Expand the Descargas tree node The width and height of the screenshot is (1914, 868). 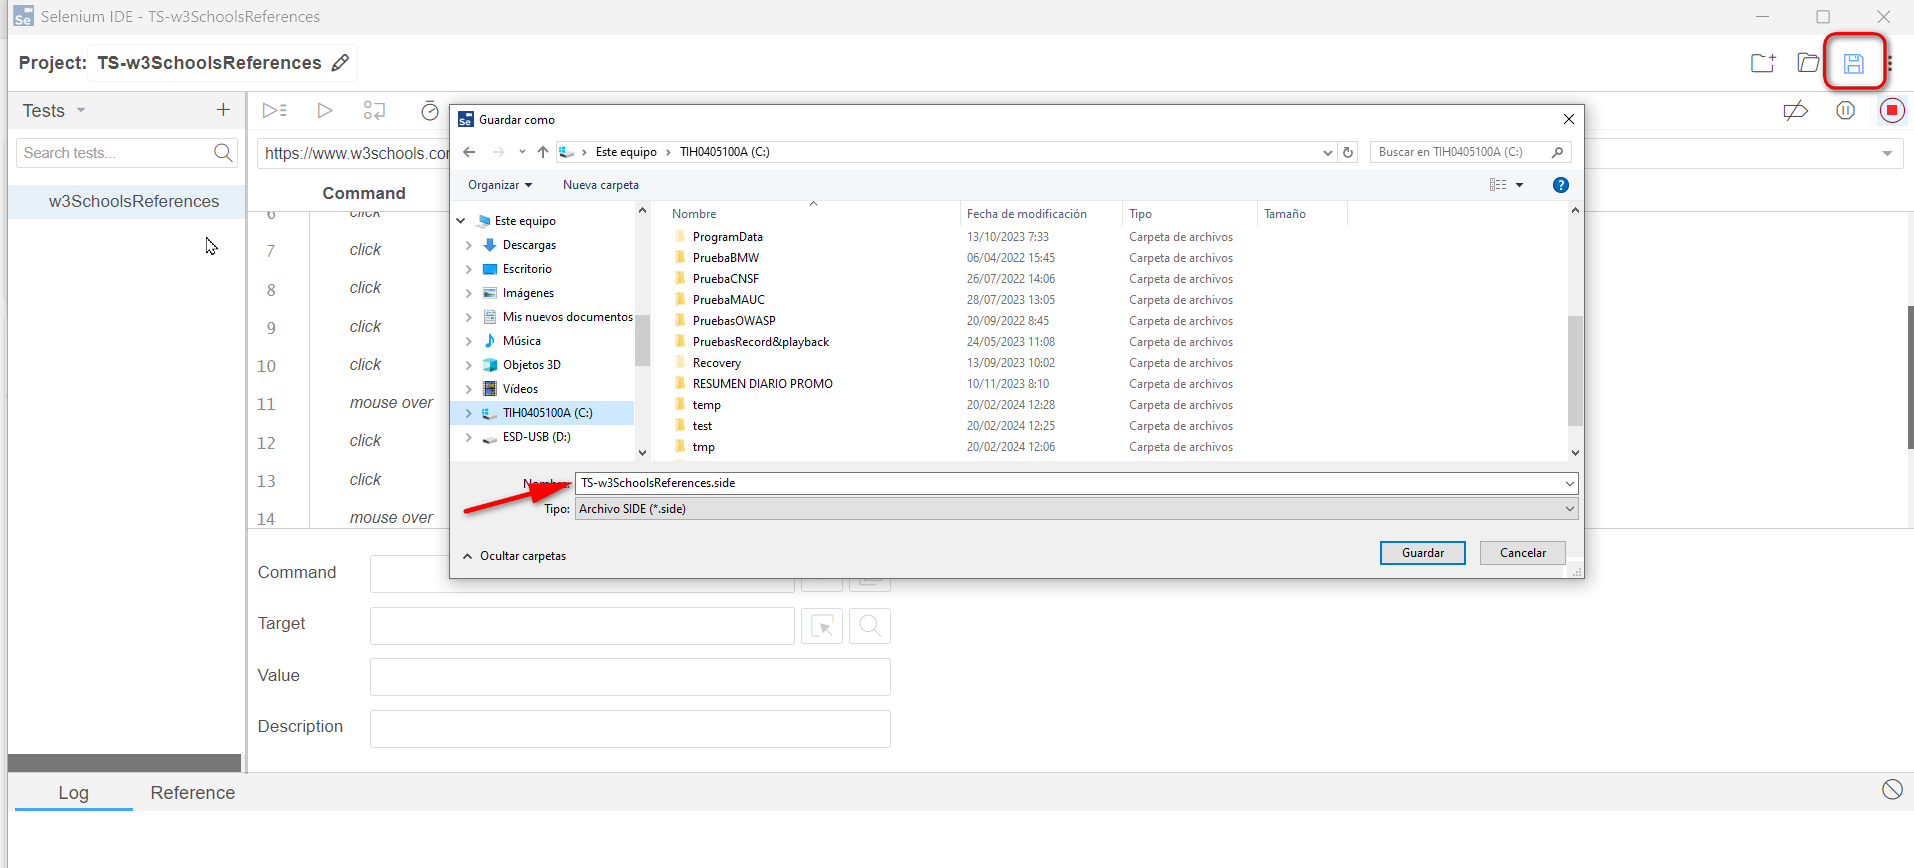(468, 245)
